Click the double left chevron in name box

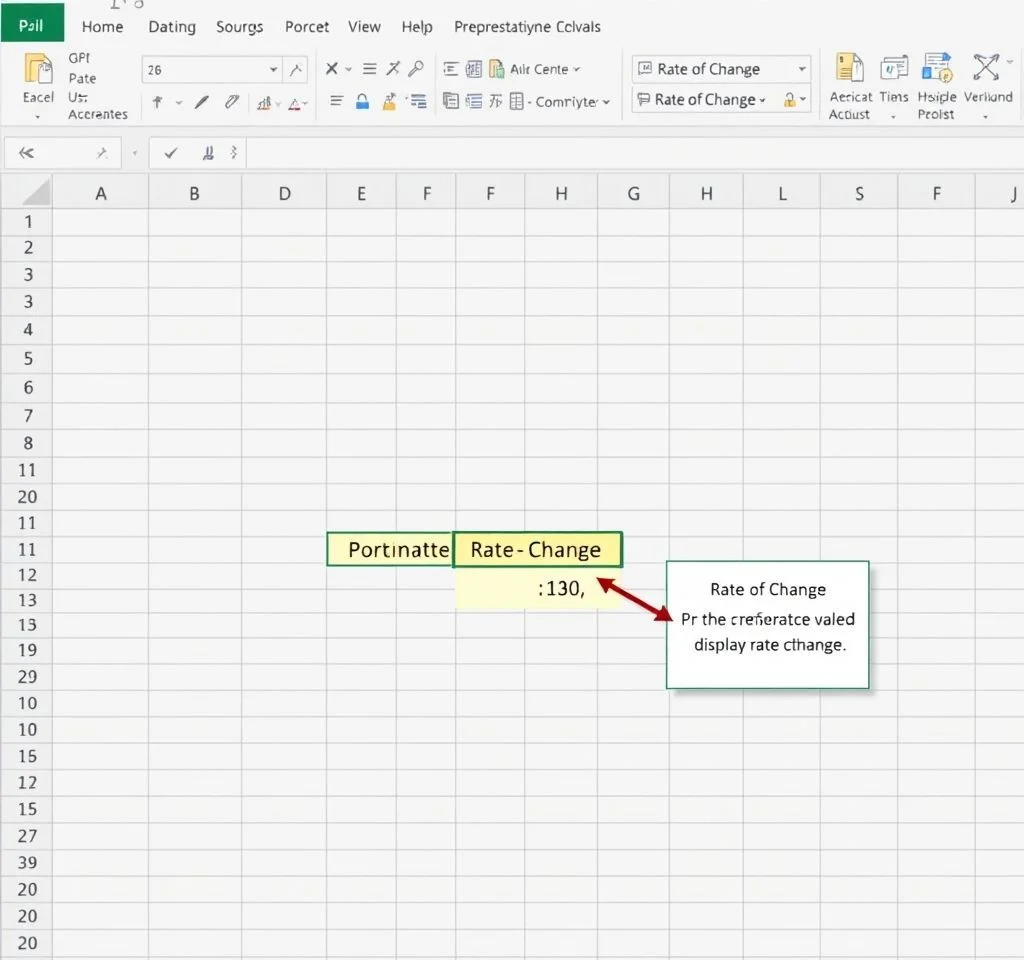coord(26,153)
